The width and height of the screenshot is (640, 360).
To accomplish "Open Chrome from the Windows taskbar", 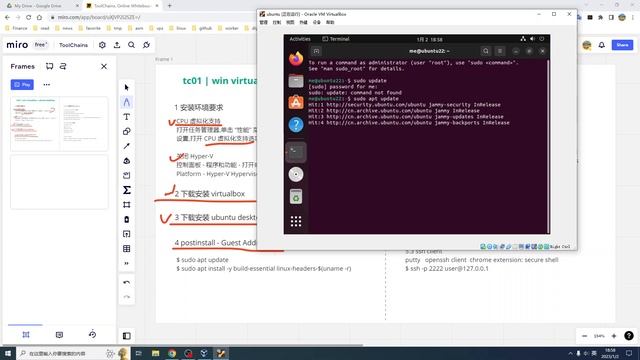I will pos(172,353).
